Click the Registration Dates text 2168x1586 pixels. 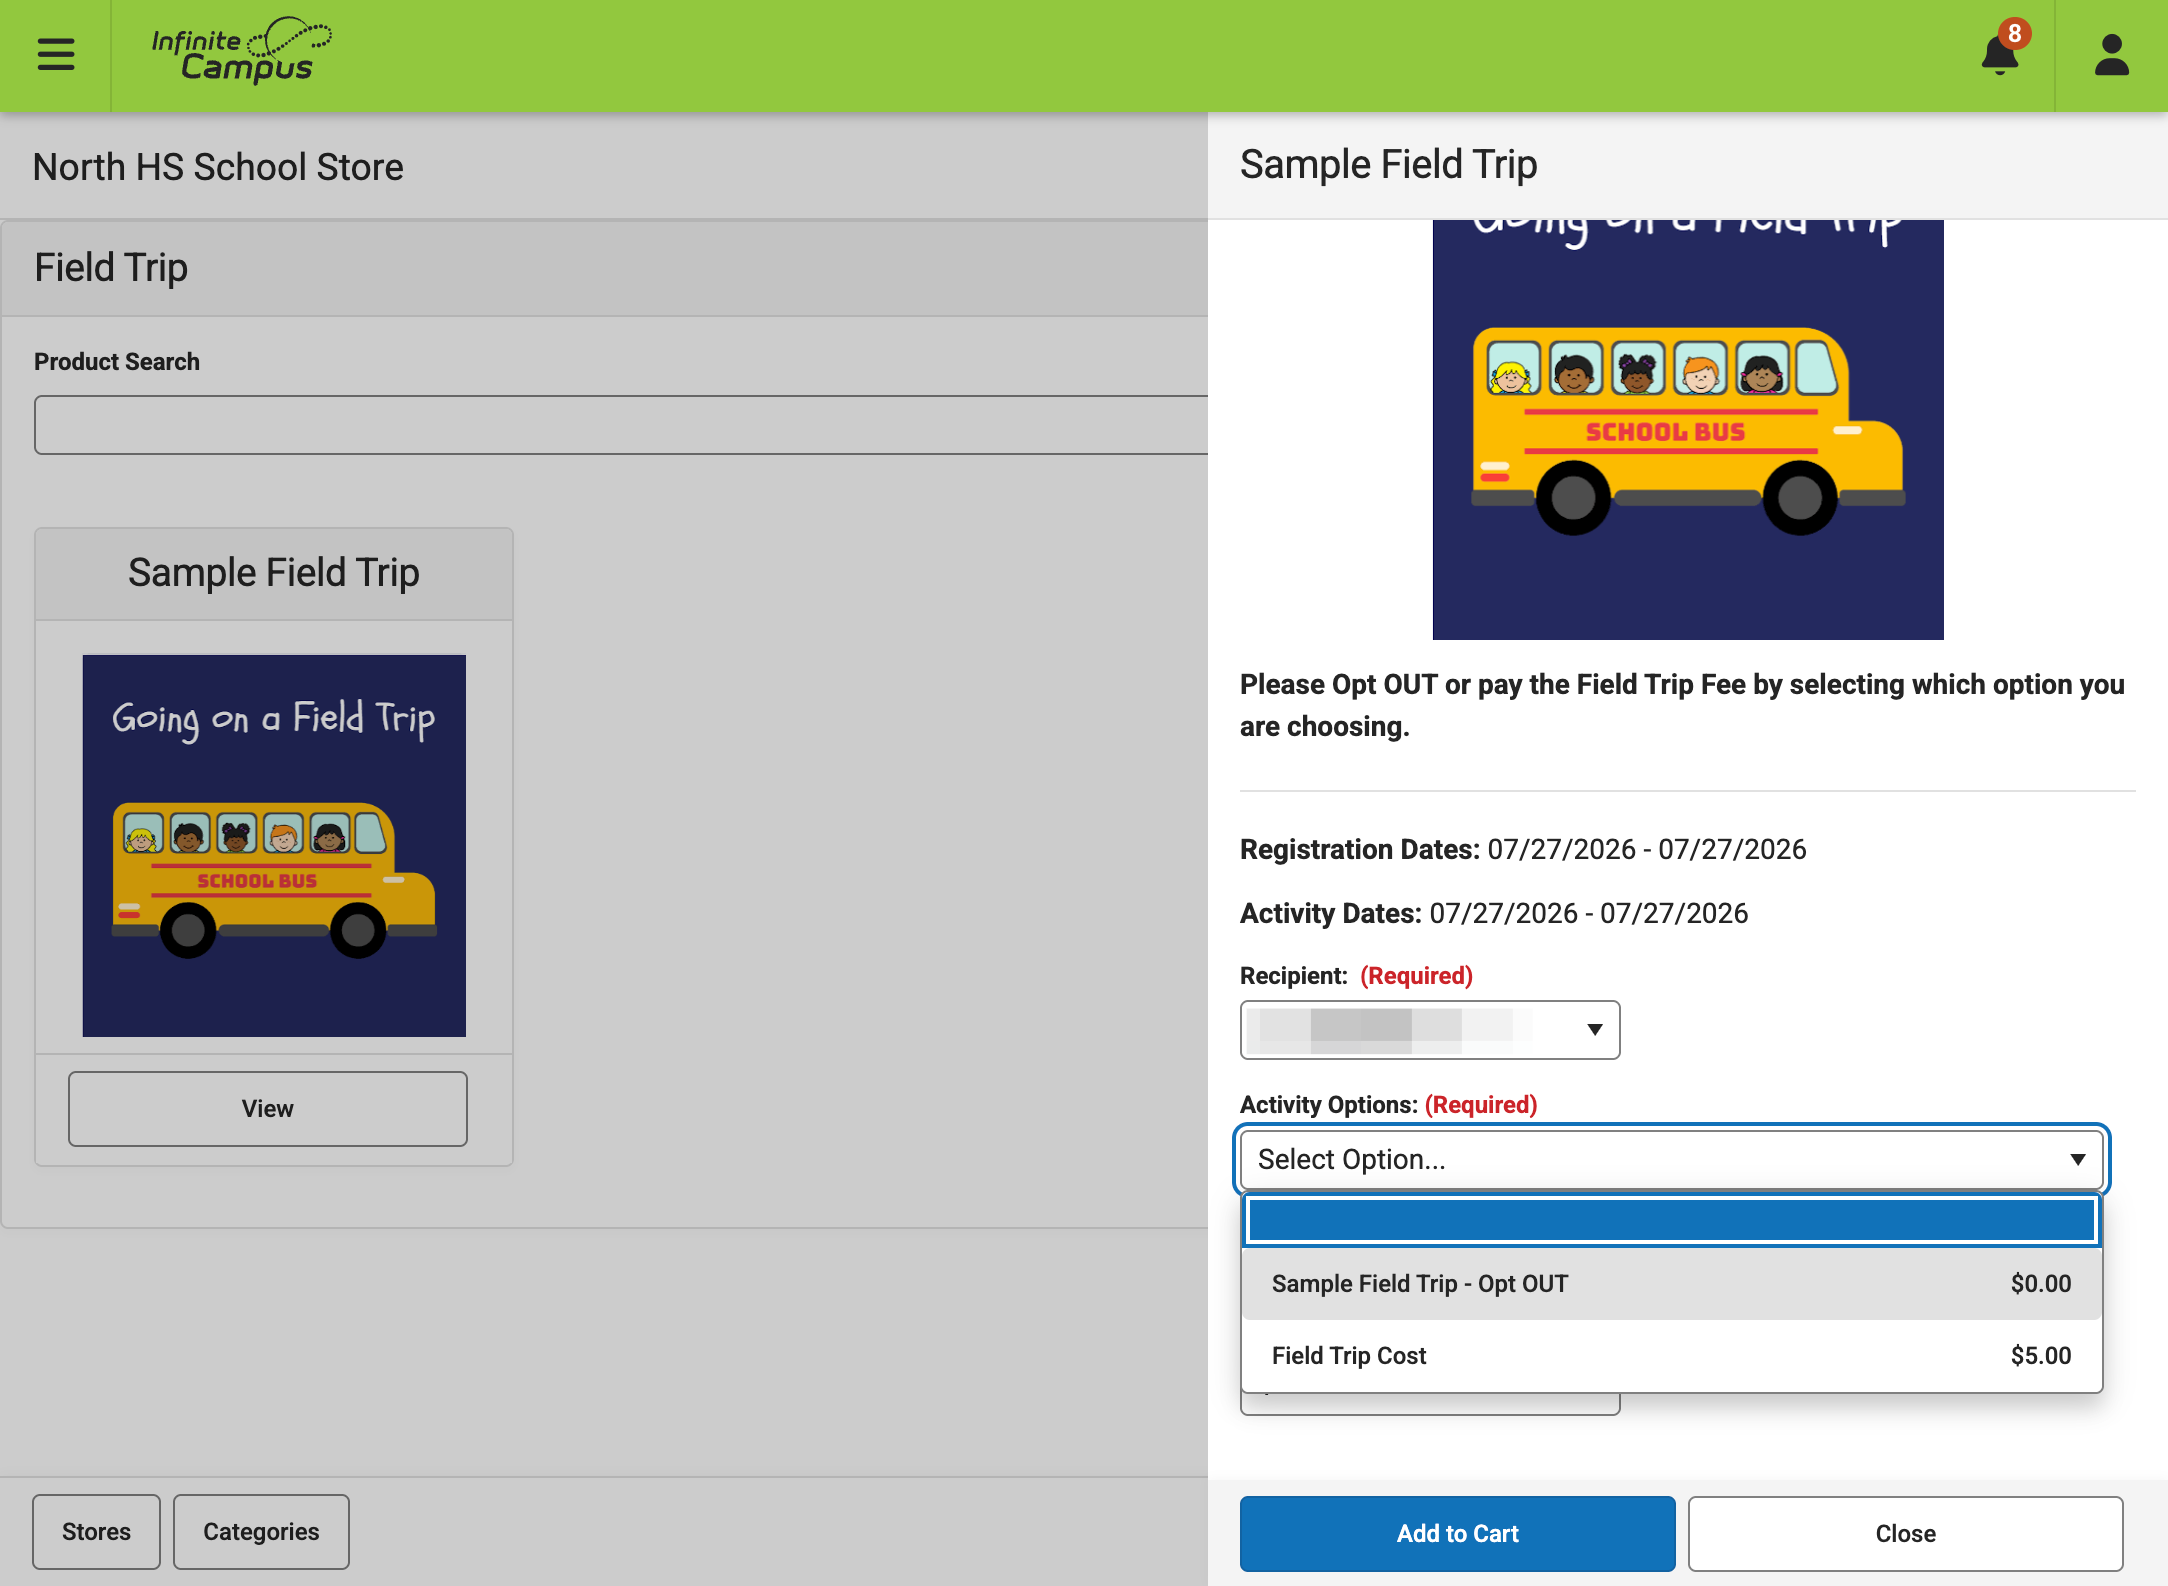[x=1523, y=849]
